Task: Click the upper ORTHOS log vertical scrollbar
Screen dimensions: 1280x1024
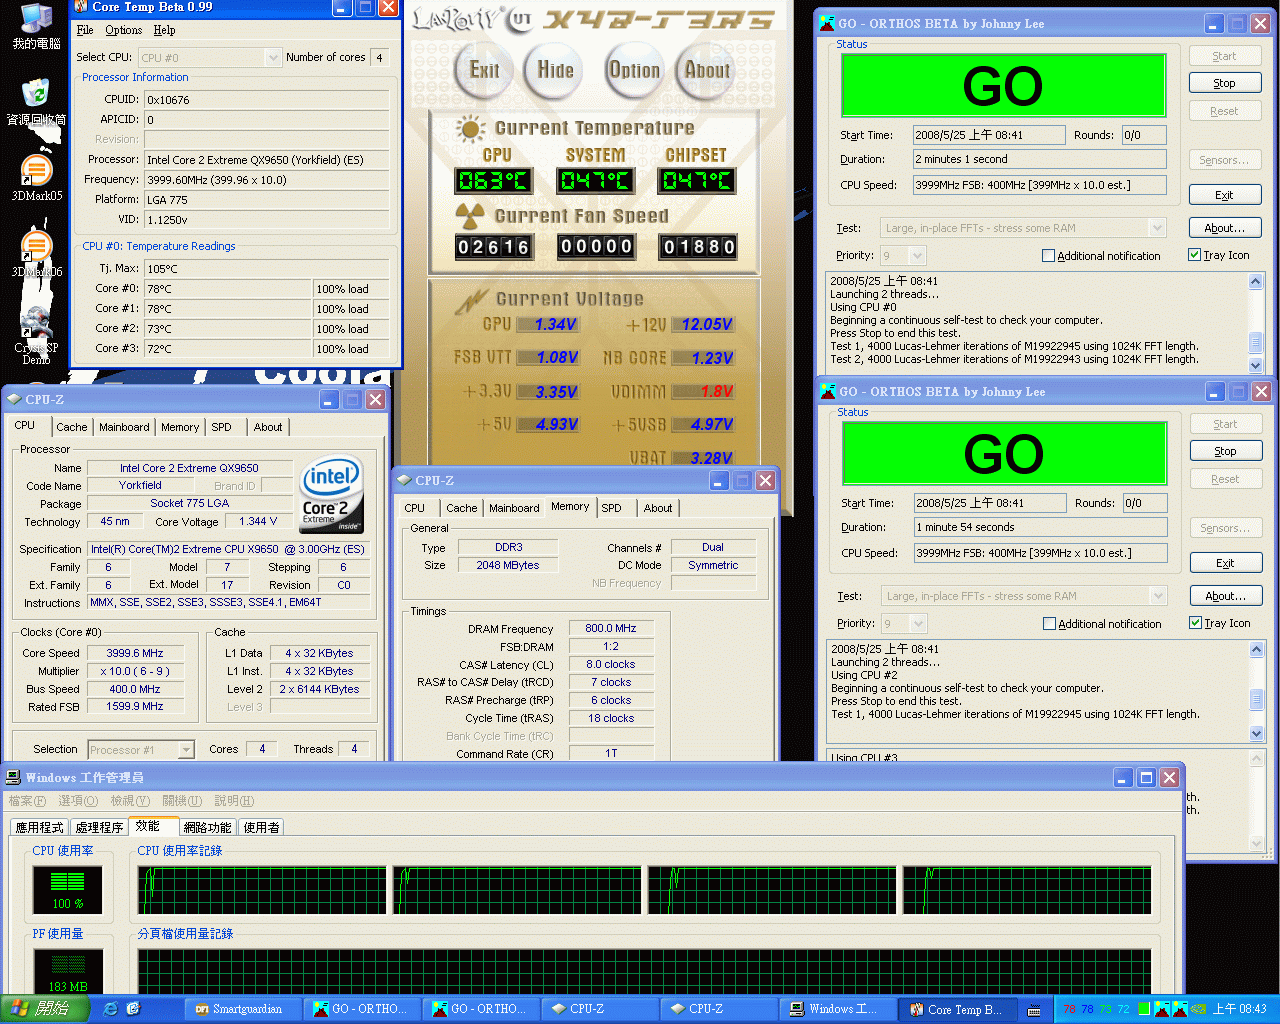Action: pos(1256,322)
